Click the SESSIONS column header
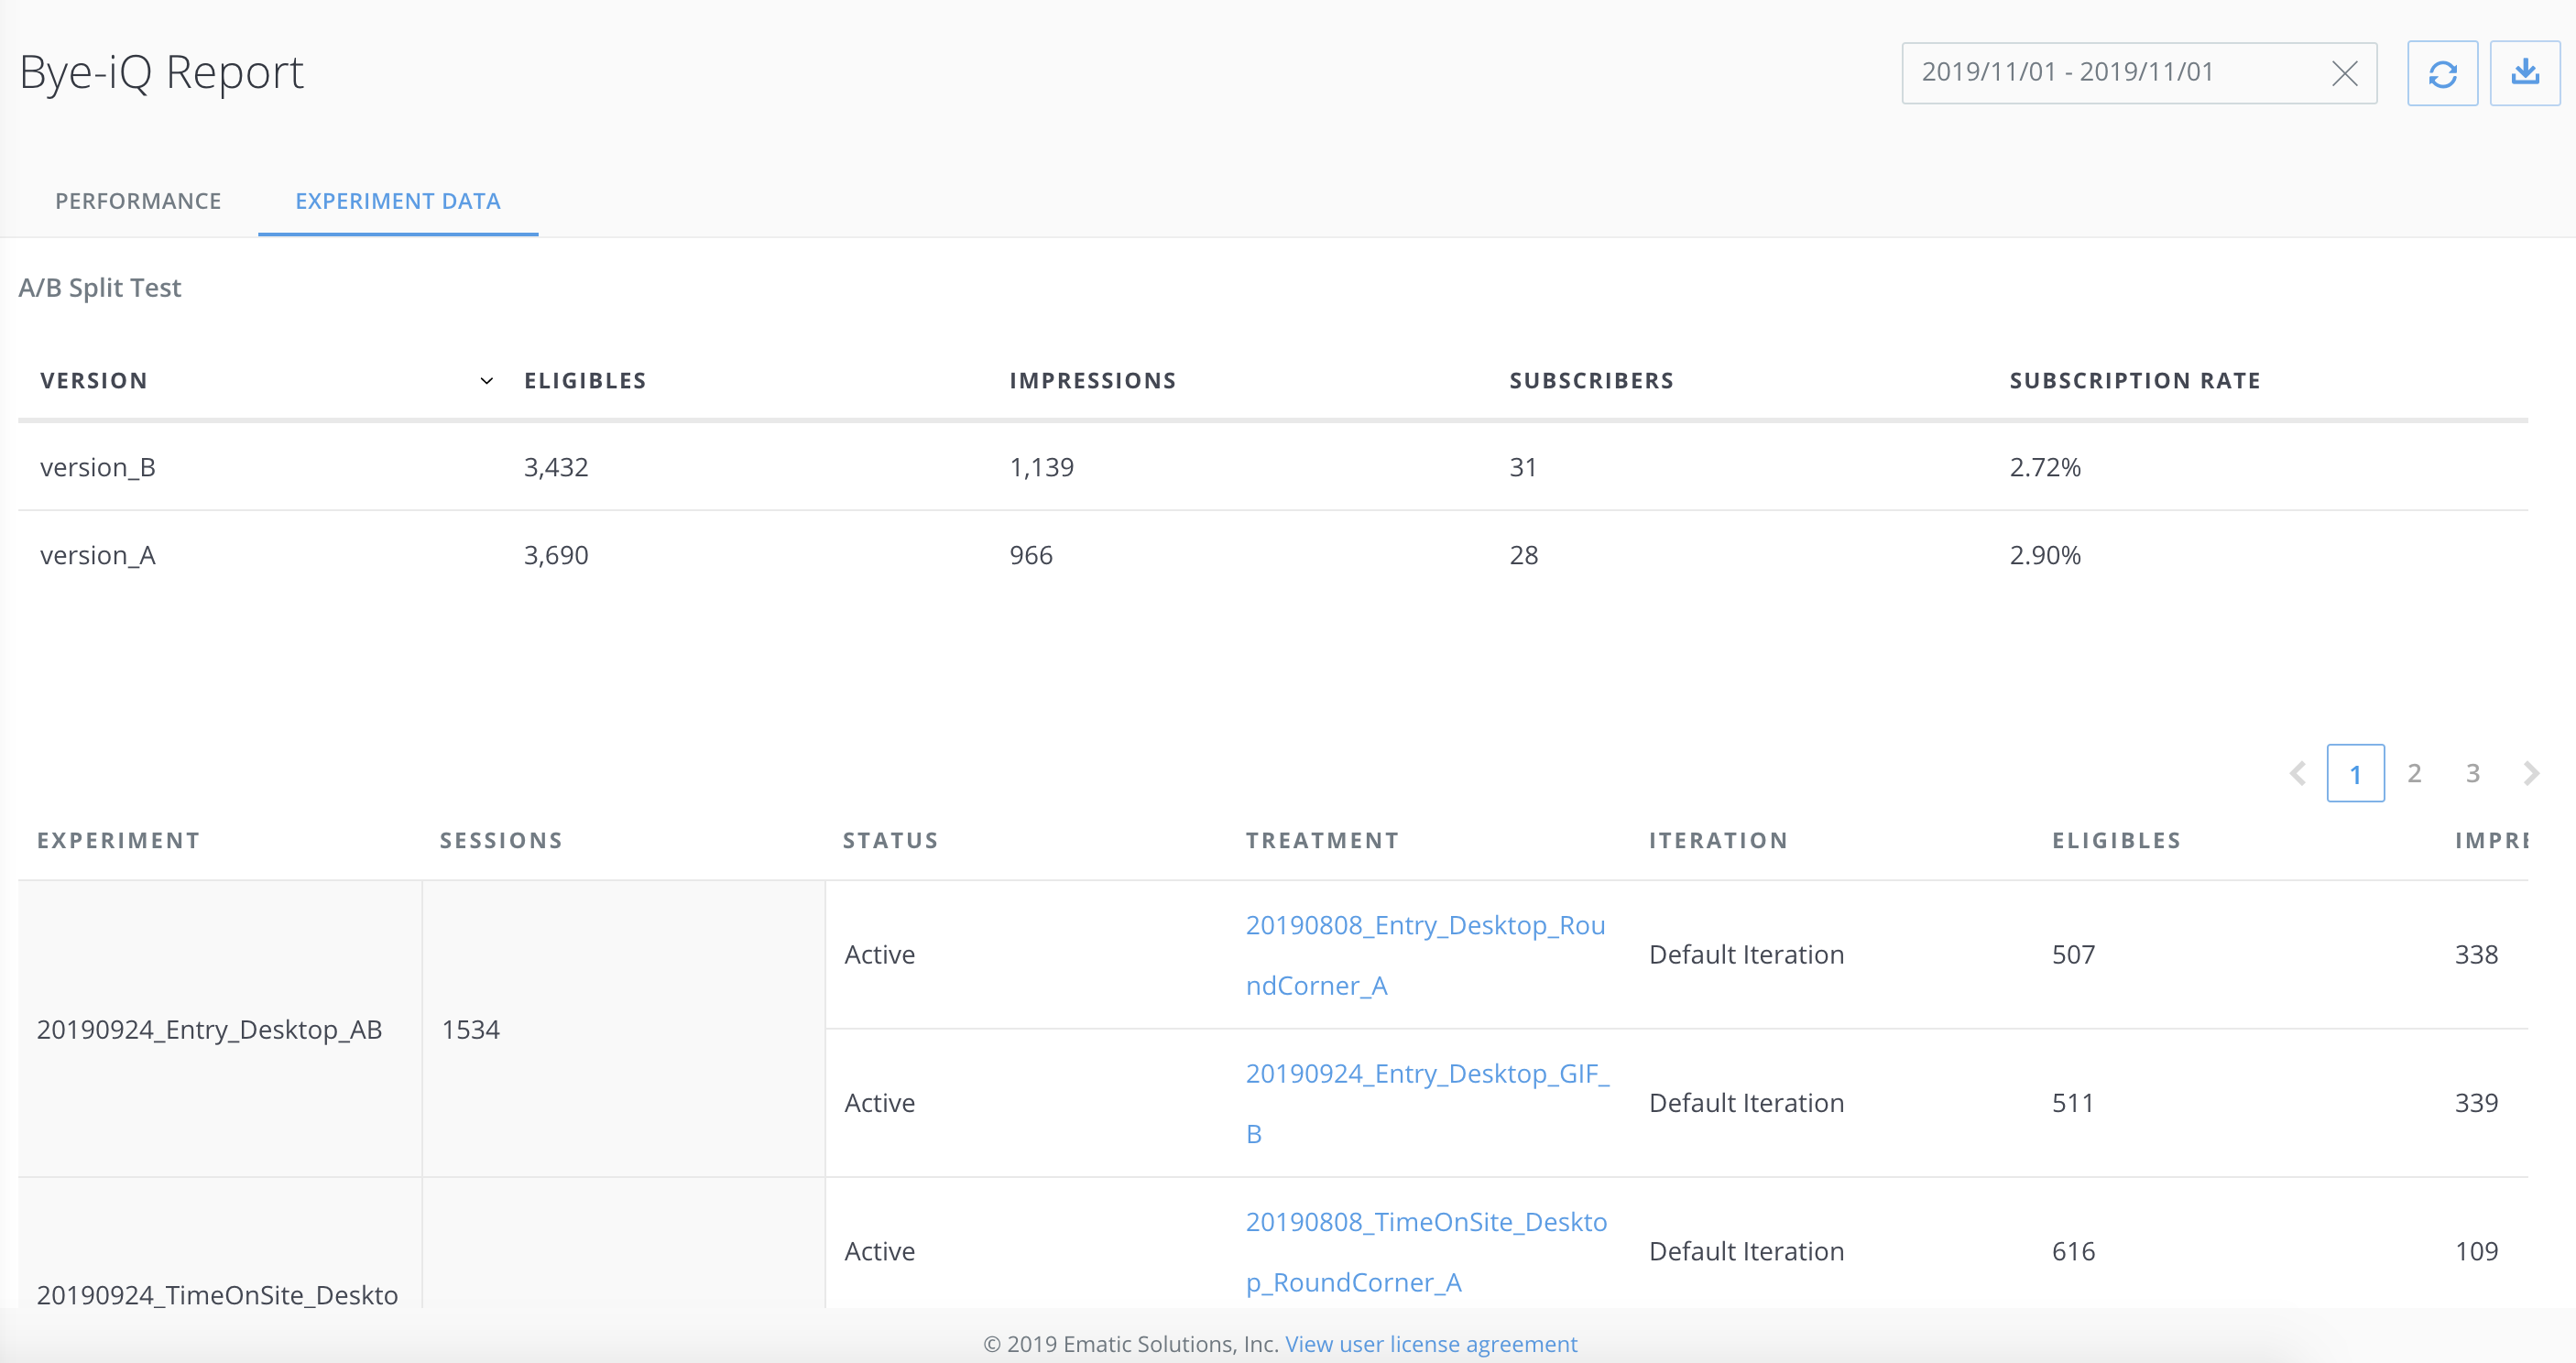This screenshot has height=1363, width=2576. 501,841
